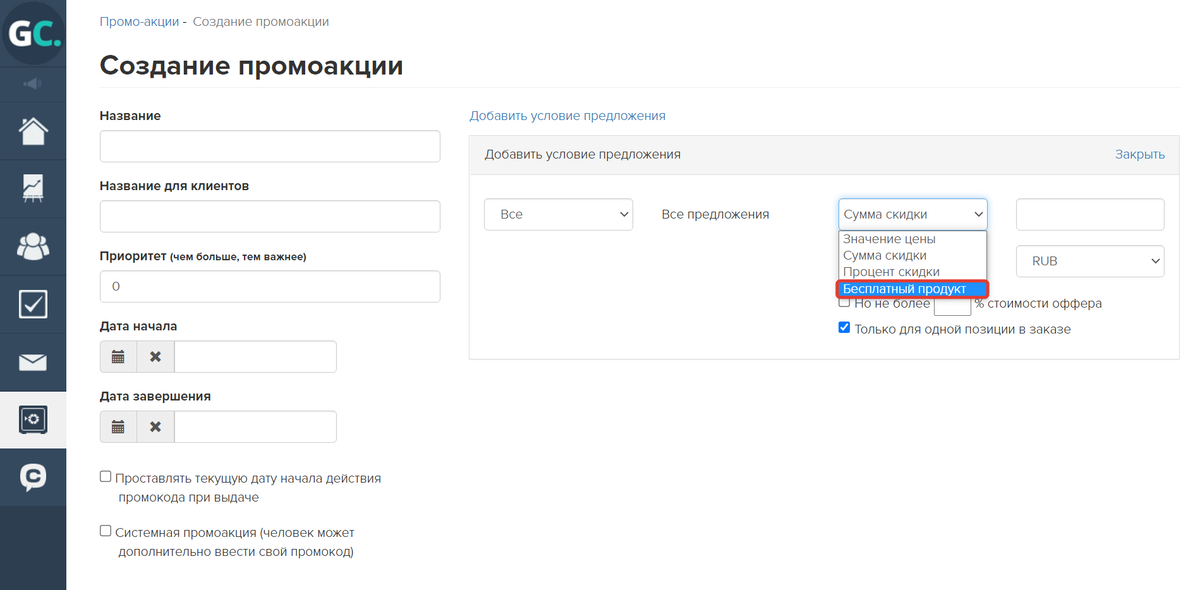The image size is (1200, 590).
Task: Open the Промо-акции breadcrumb link
Action: 139,21
